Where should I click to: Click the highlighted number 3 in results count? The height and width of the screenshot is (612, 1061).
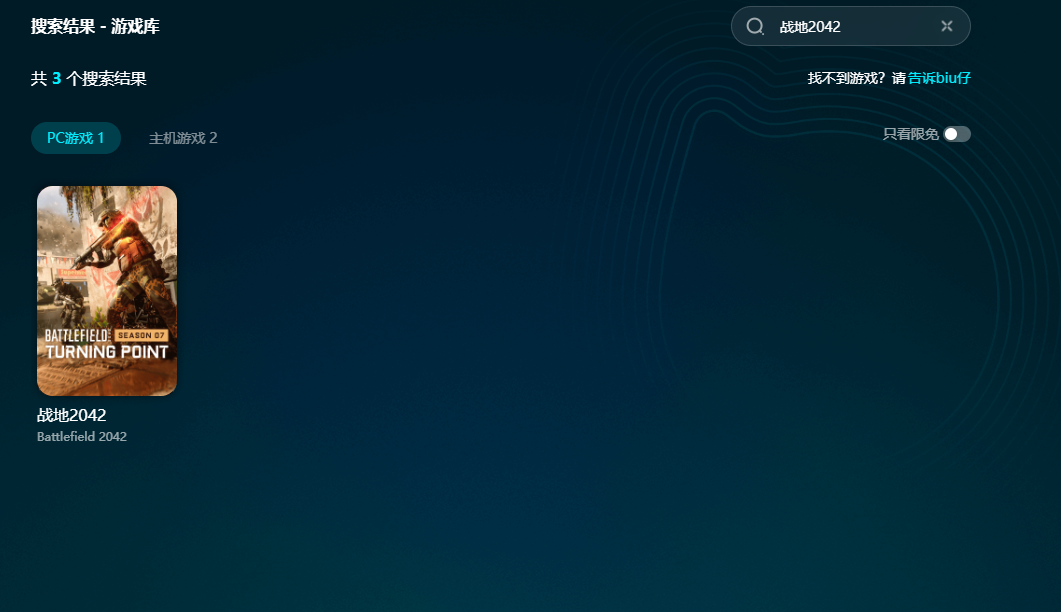tap(57, 78)
